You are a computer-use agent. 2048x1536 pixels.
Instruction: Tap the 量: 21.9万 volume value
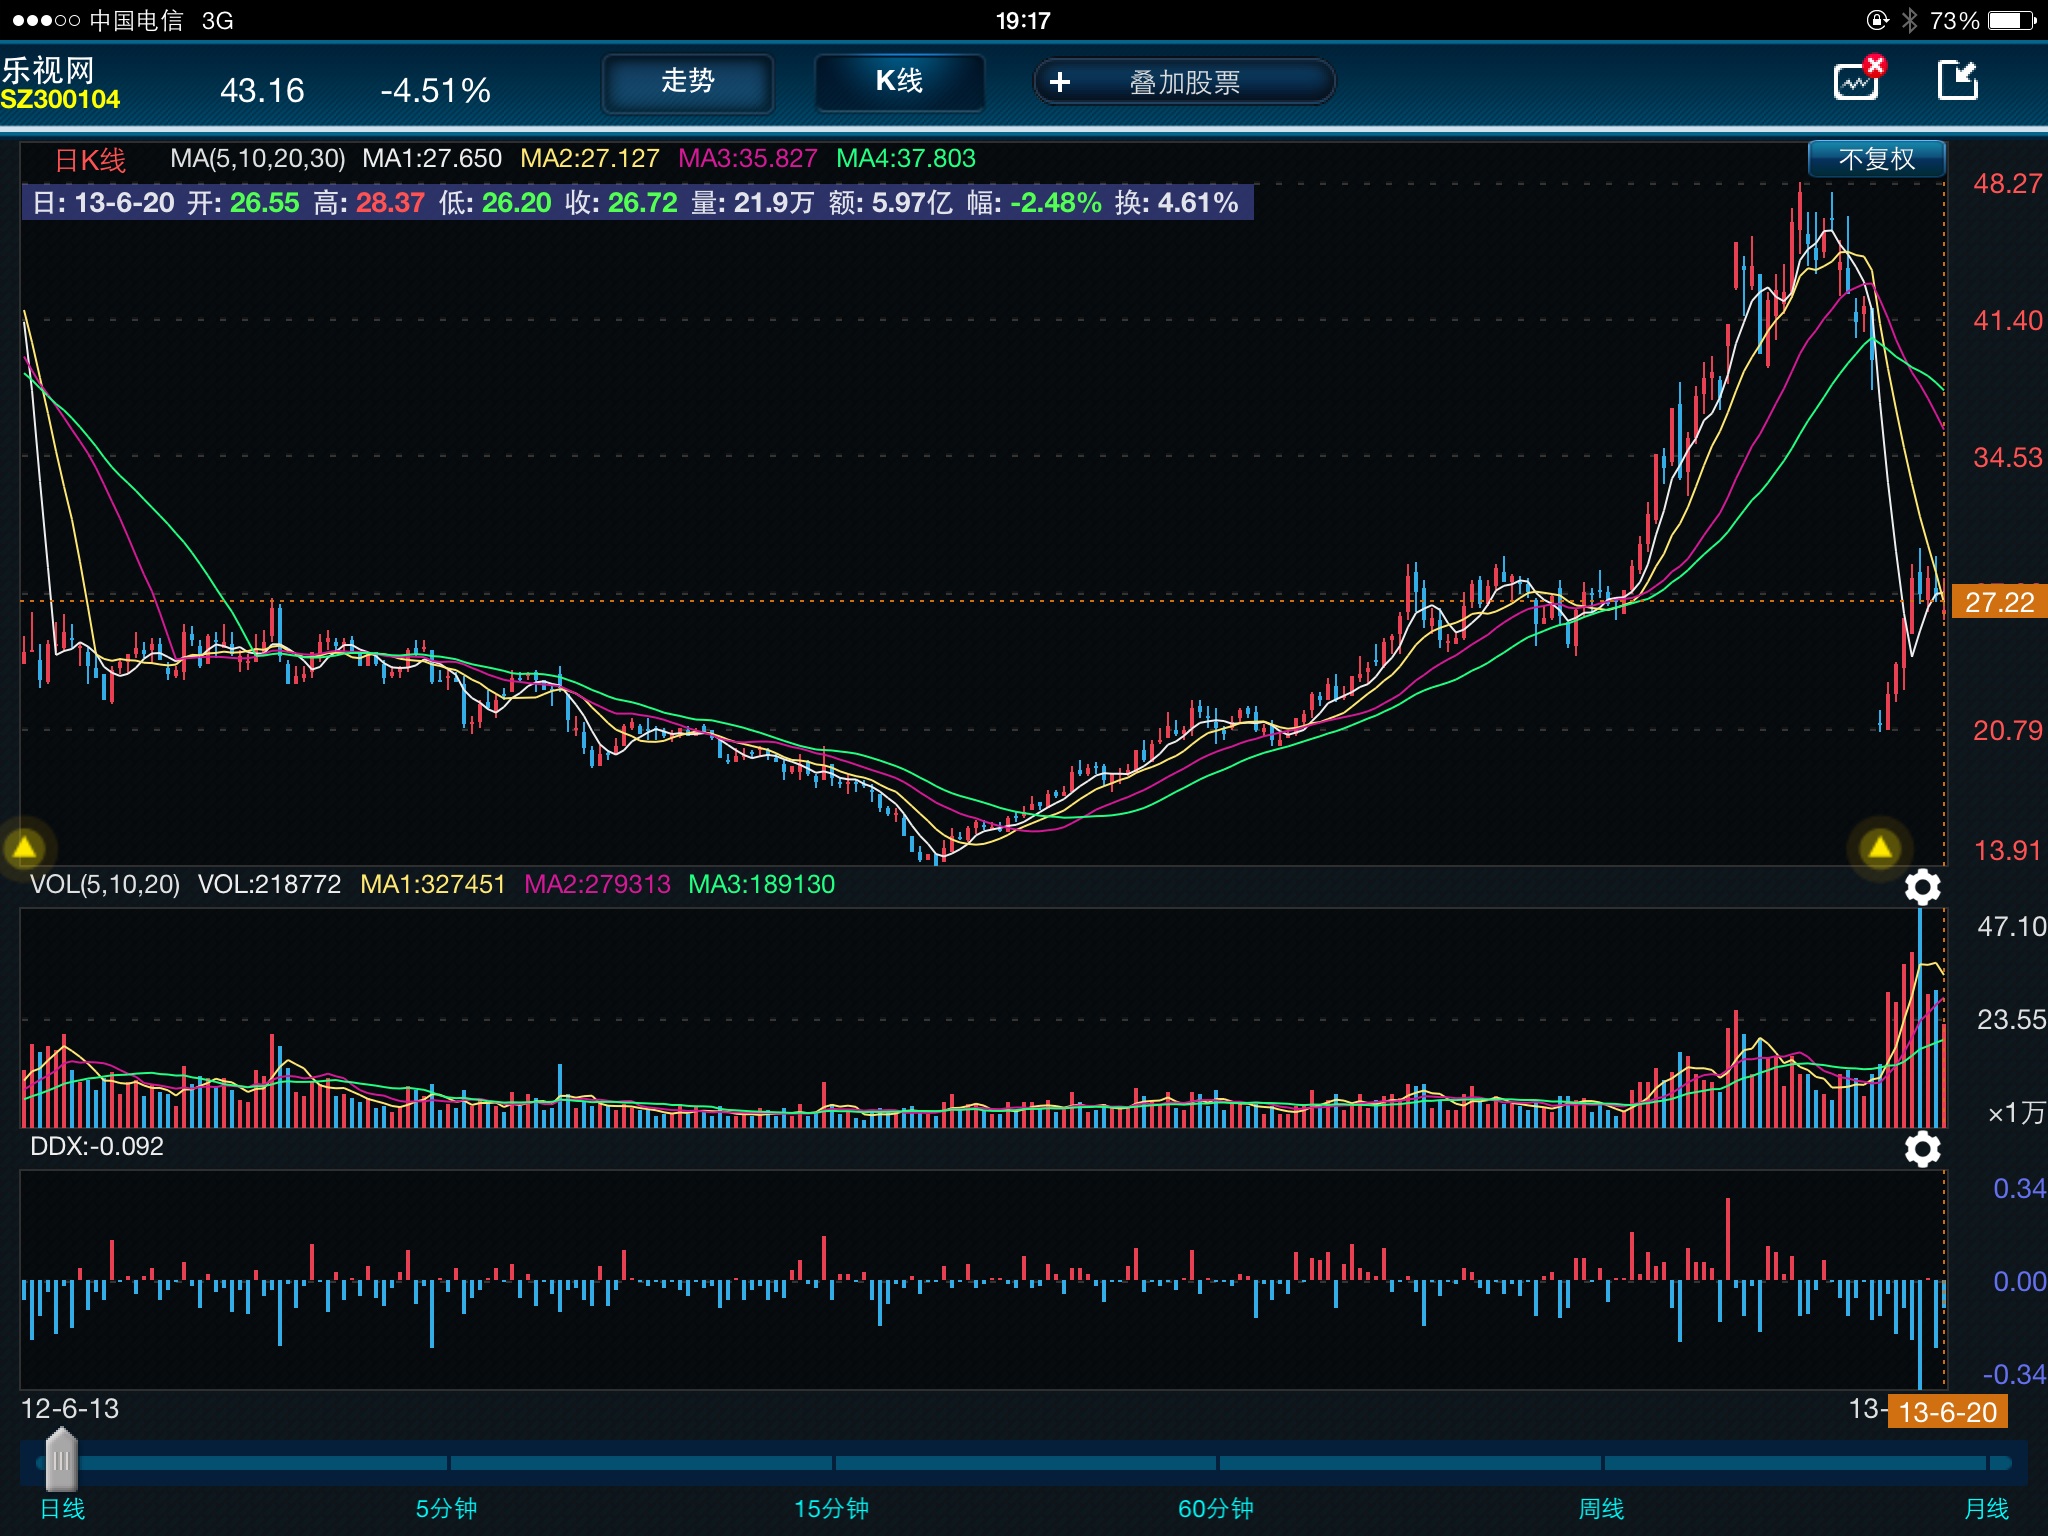[752, 203]
